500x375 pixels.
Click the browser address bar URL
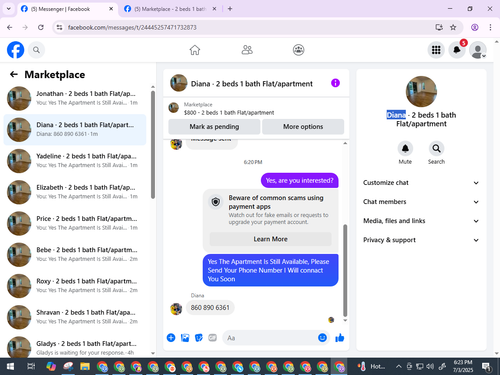click(x=132, y=27)
